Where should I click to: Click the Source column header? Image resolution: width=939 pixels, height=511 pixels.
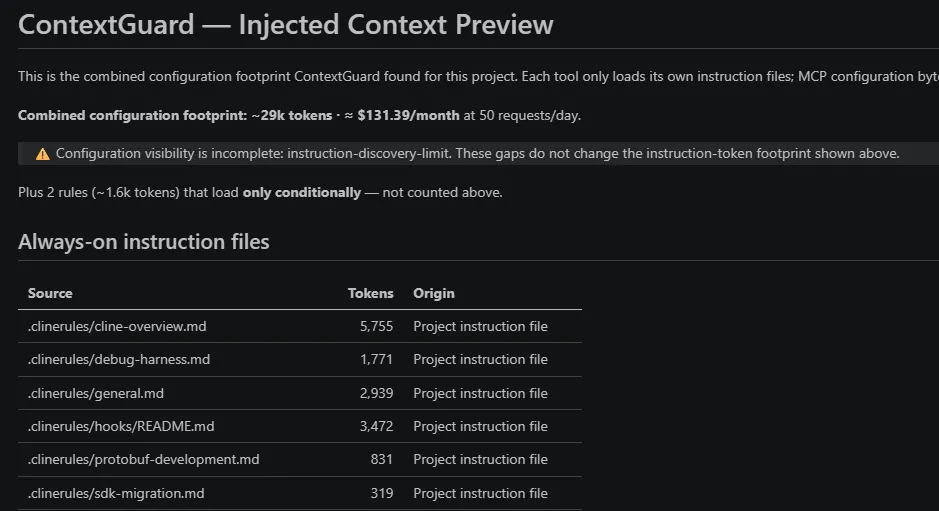coord(50,293)
